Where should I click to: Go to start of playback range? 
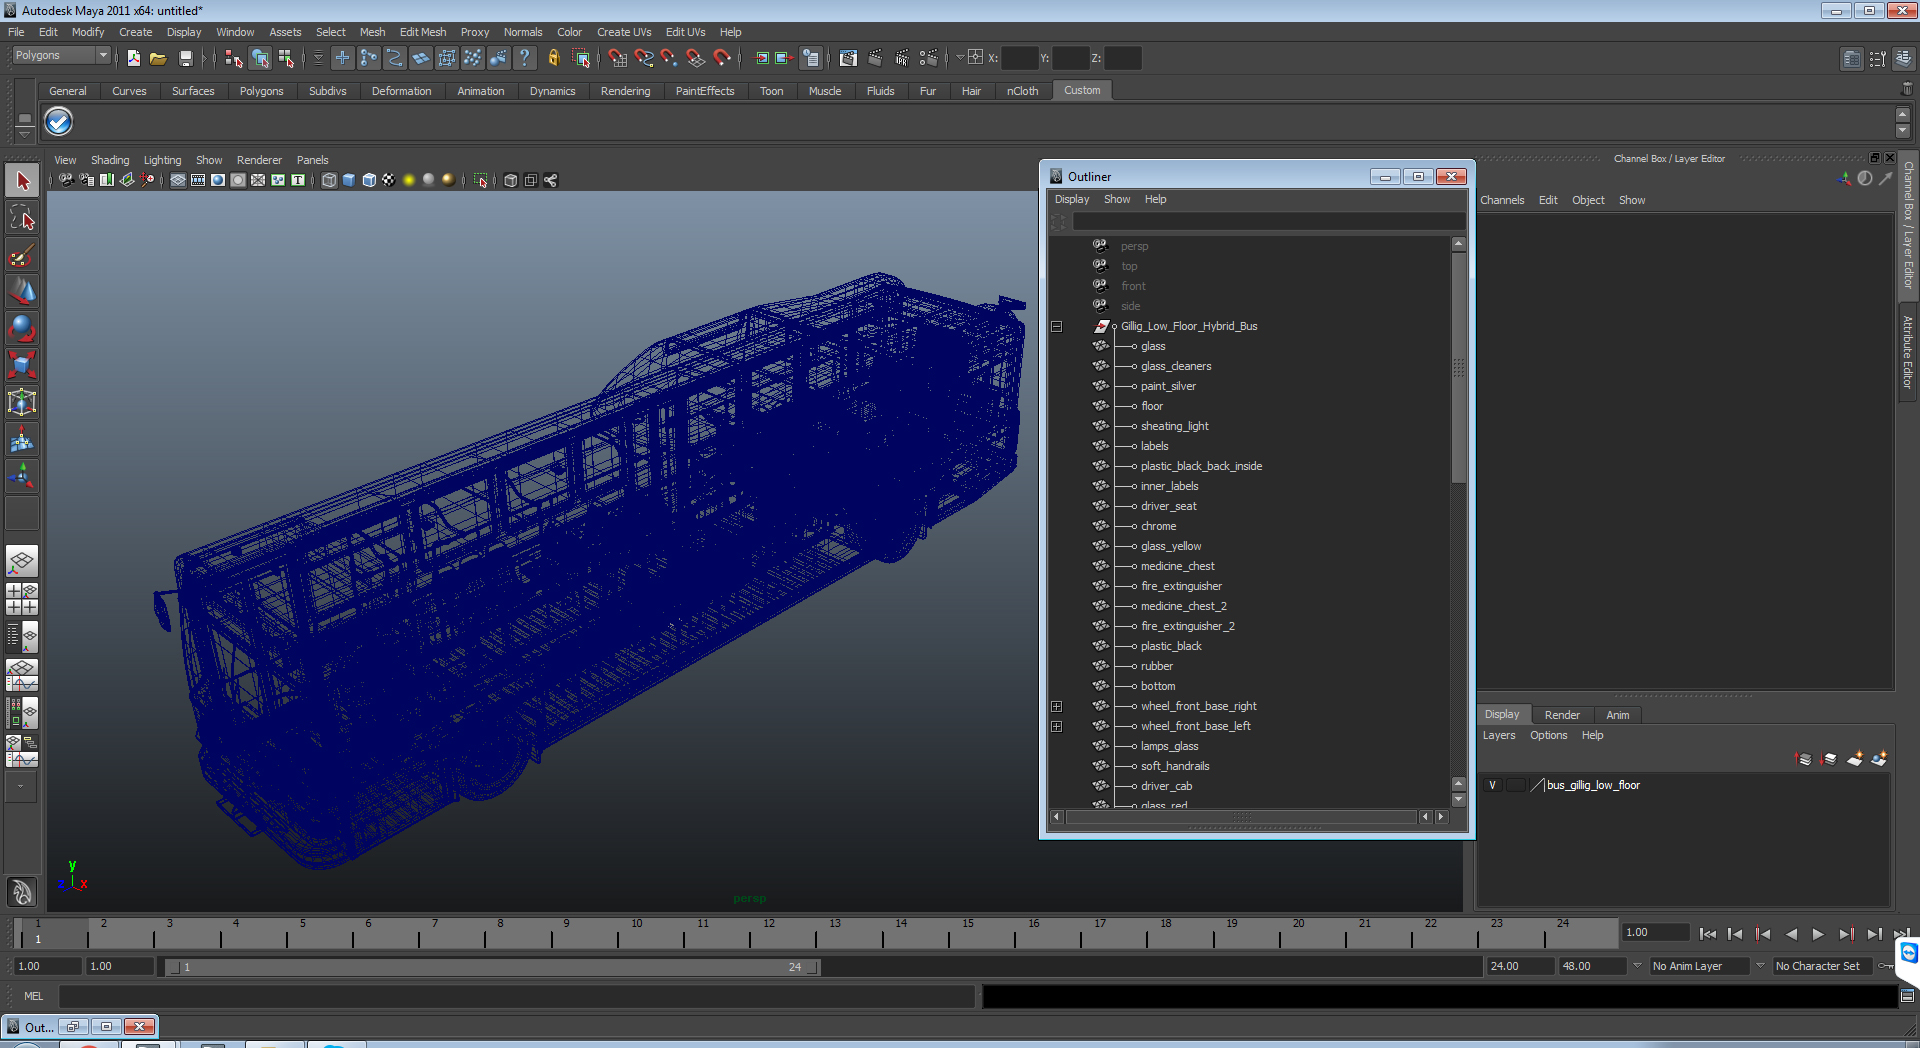coord(1708,934)
